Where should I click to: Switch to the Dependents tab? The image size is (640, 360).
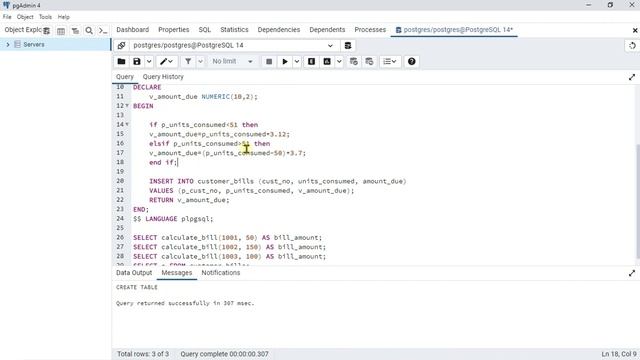[x=327, y=30]
